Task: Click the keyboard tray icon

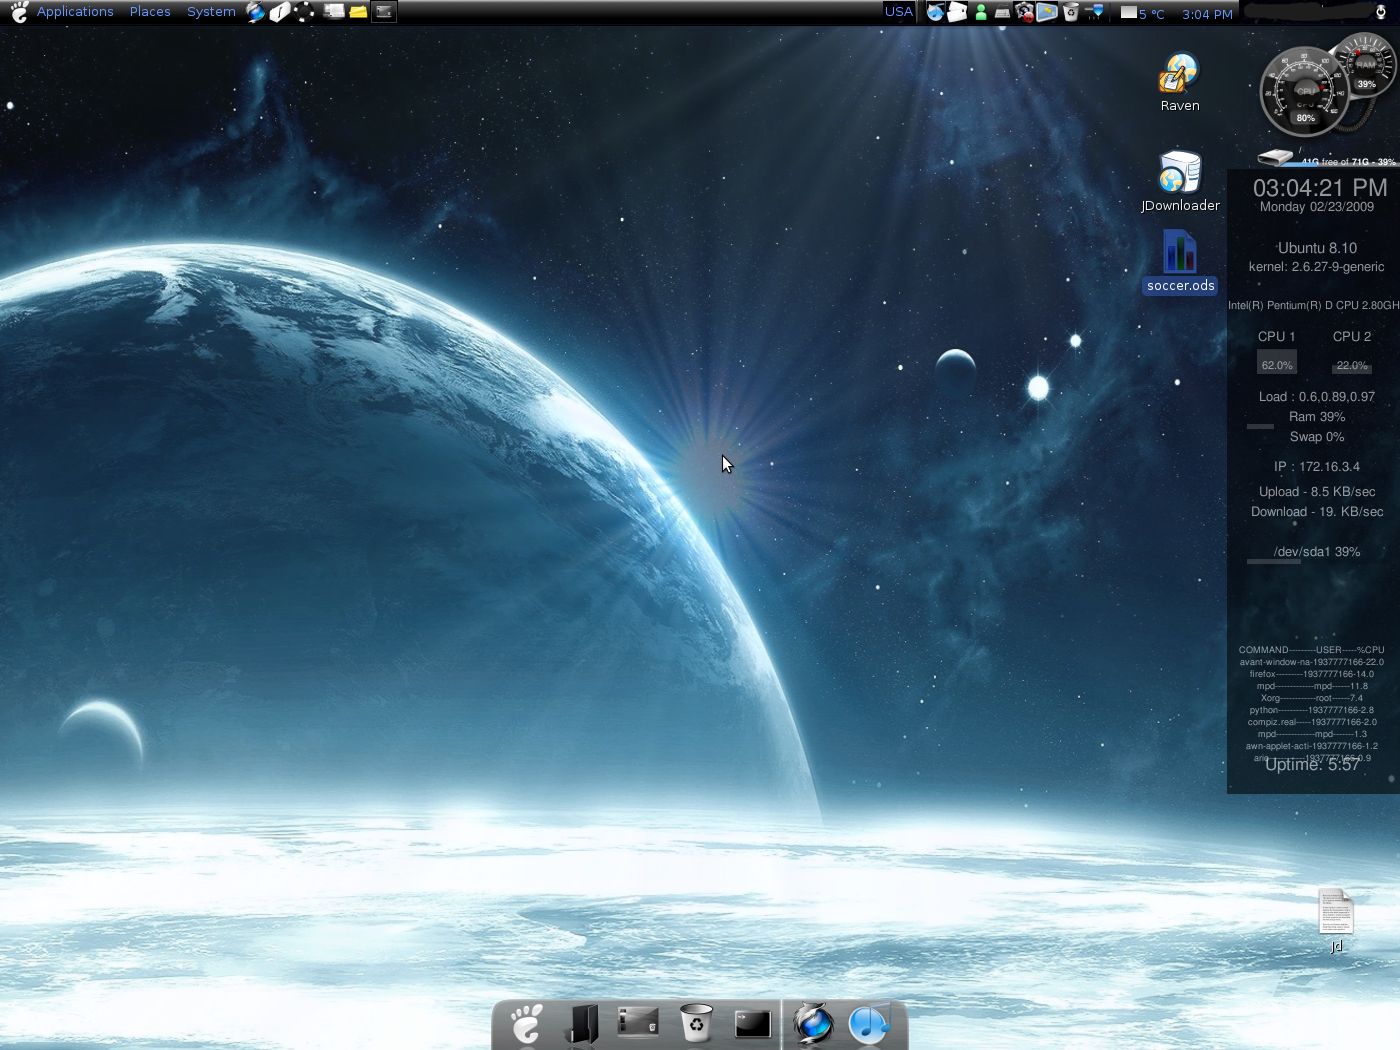Action: tap(1002, 13)
